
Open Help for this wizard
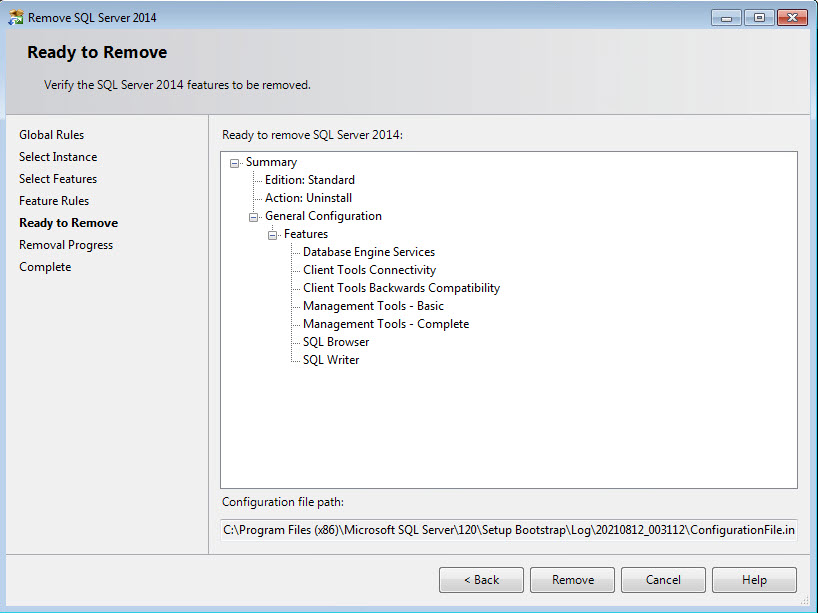pos(754,580)
